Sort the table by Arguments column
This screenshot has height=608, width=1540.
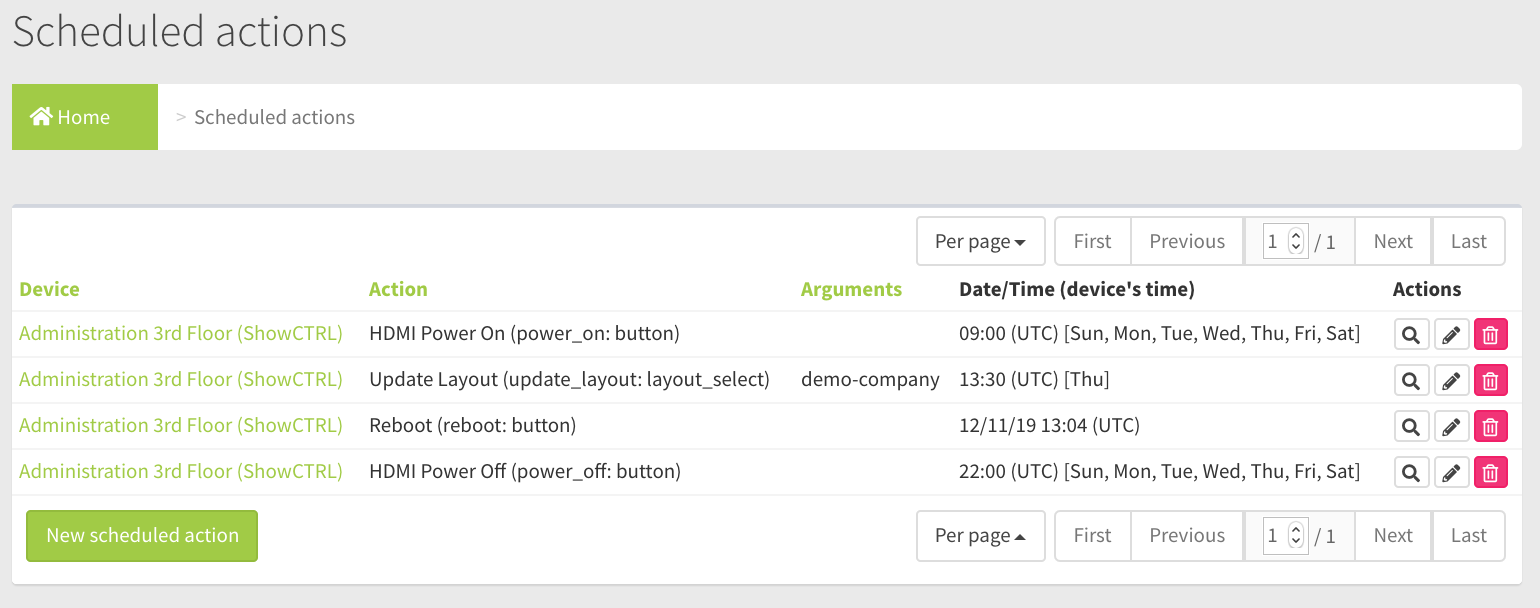pyautogui.click(x=851, y=289)
